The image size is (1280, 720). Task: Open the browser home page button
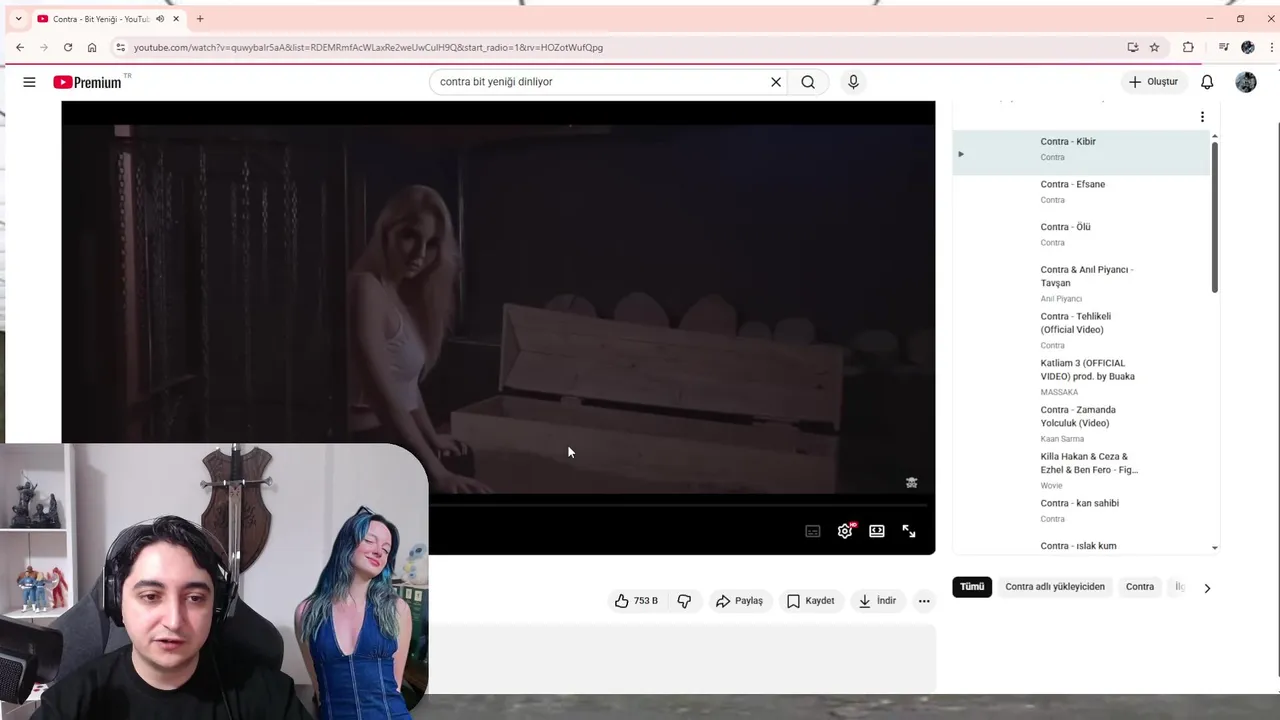[92, 47]
